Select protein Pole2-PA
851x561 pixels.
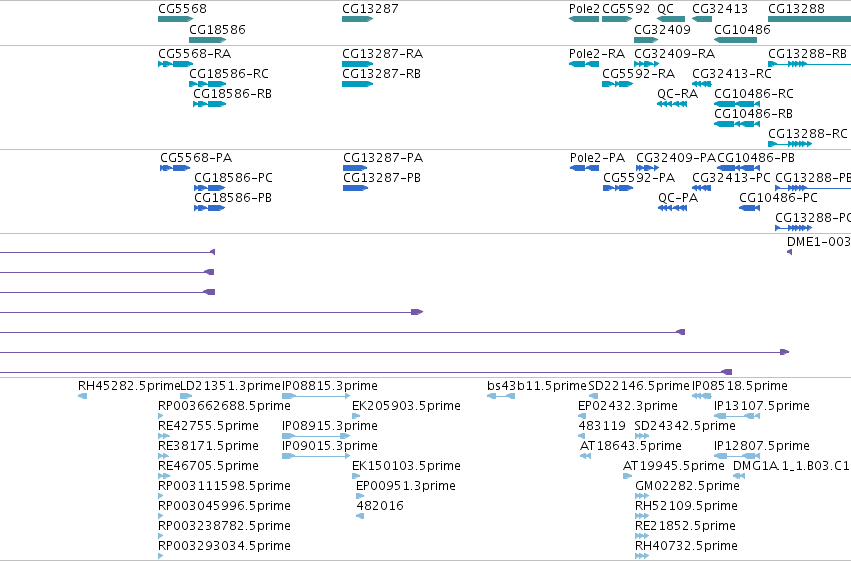(x=598, y=158)
